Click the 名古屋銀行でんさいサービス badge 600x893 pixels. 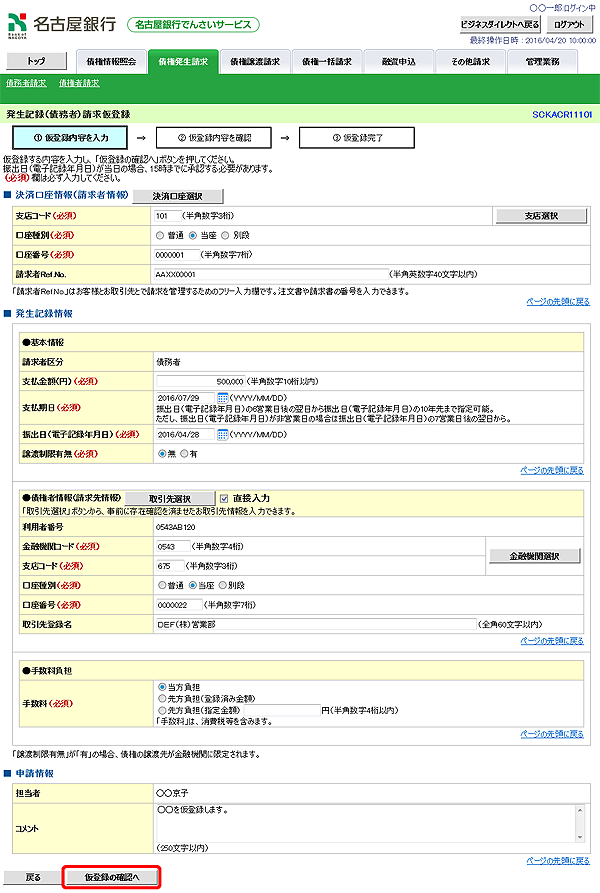pos(193,24)
